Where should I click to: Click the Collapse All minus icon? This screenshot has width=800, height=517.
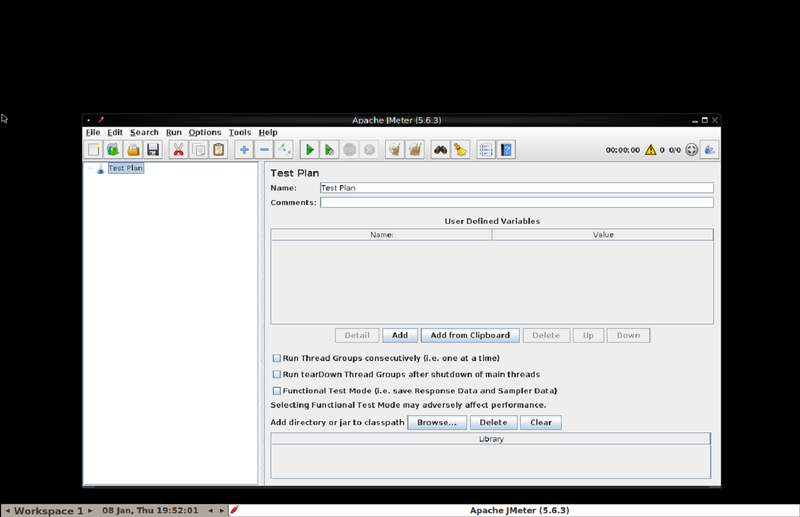tap(264, 150)
